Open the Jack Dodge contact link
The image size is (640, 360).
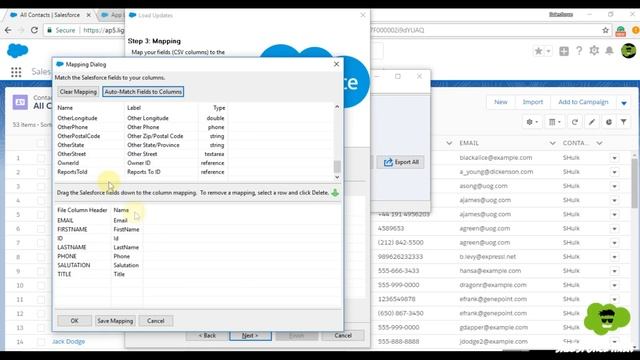click(x=69, y=342)
